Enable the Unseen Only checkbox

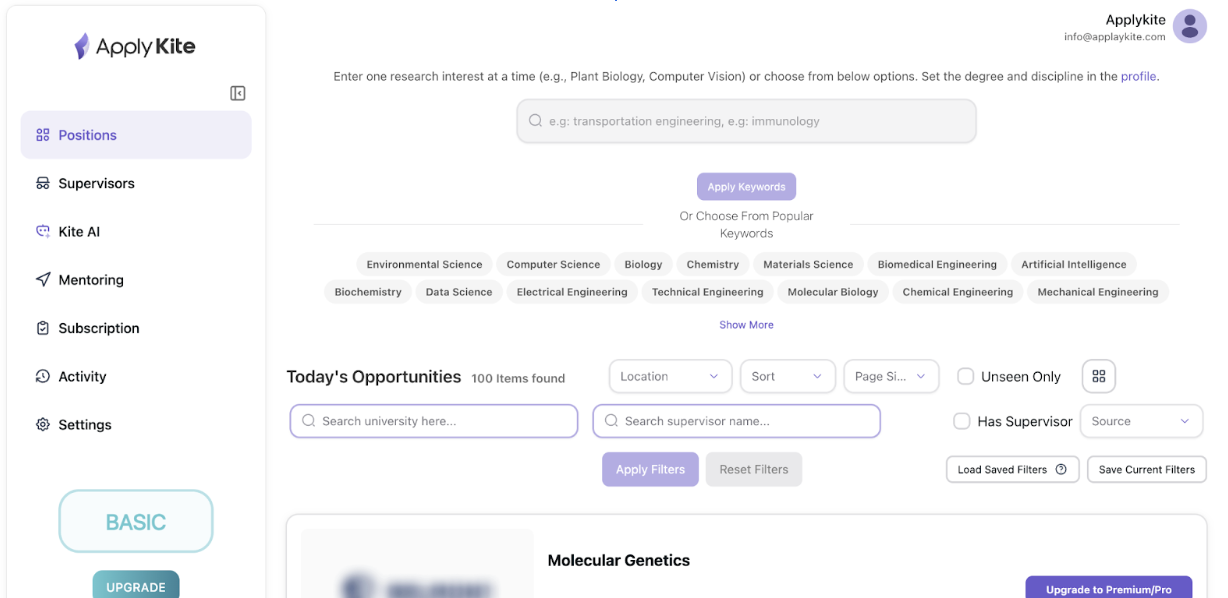tap(966, 376)
